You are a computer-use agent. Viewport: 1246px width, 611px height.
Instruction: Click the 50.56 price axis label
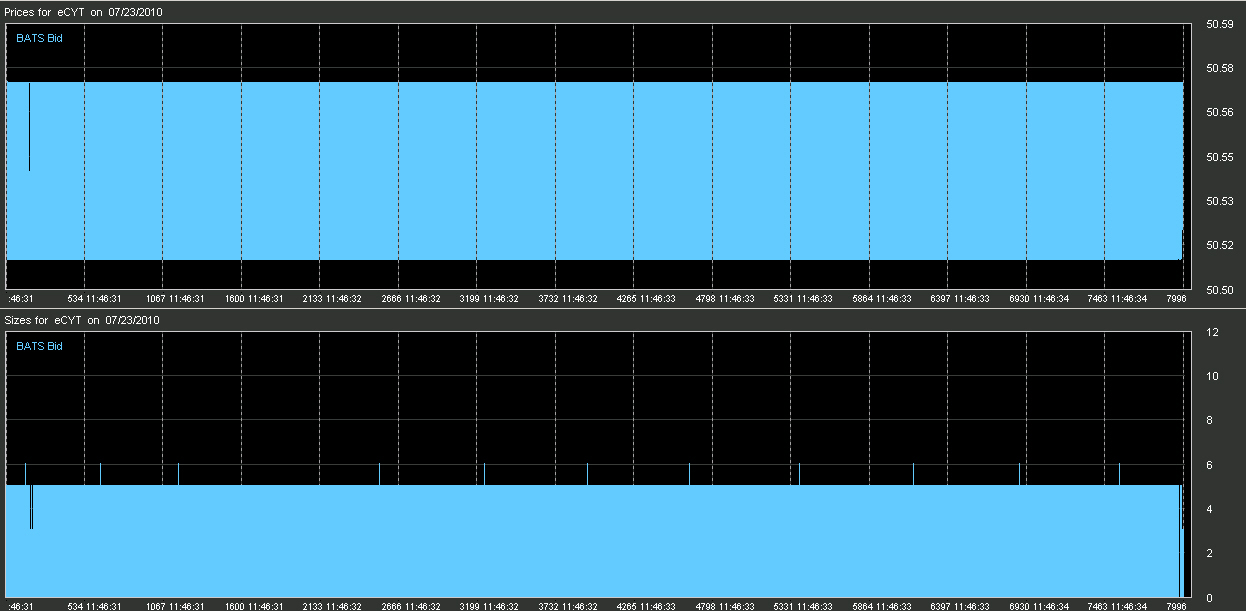pos(1219,113)
